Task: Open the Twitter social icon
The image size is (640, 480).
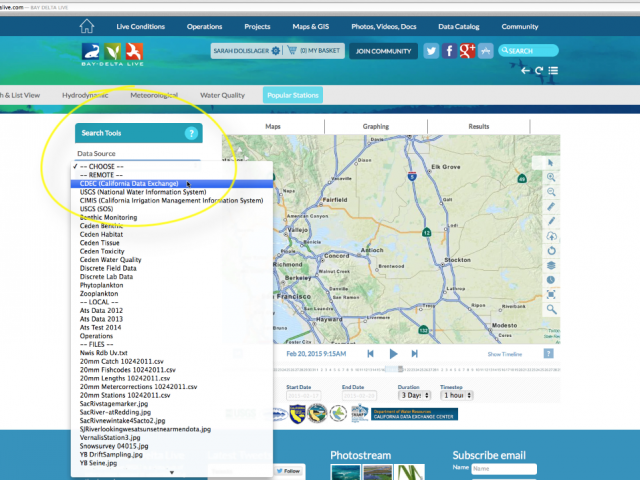Action: (x=431, y=51)
